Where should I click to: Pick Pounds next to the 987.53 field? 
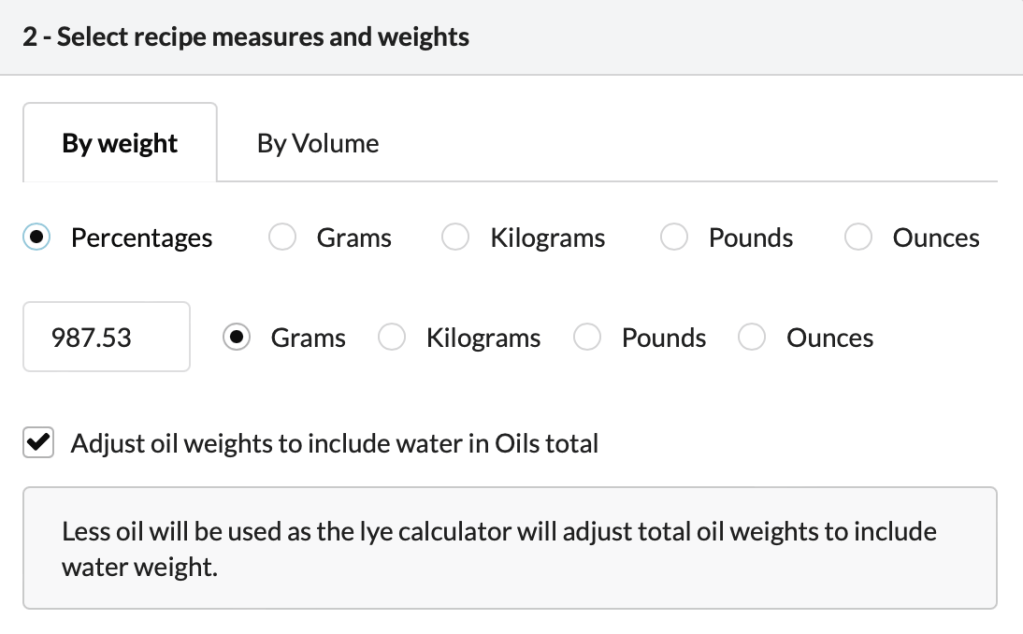tap(588, 338)
